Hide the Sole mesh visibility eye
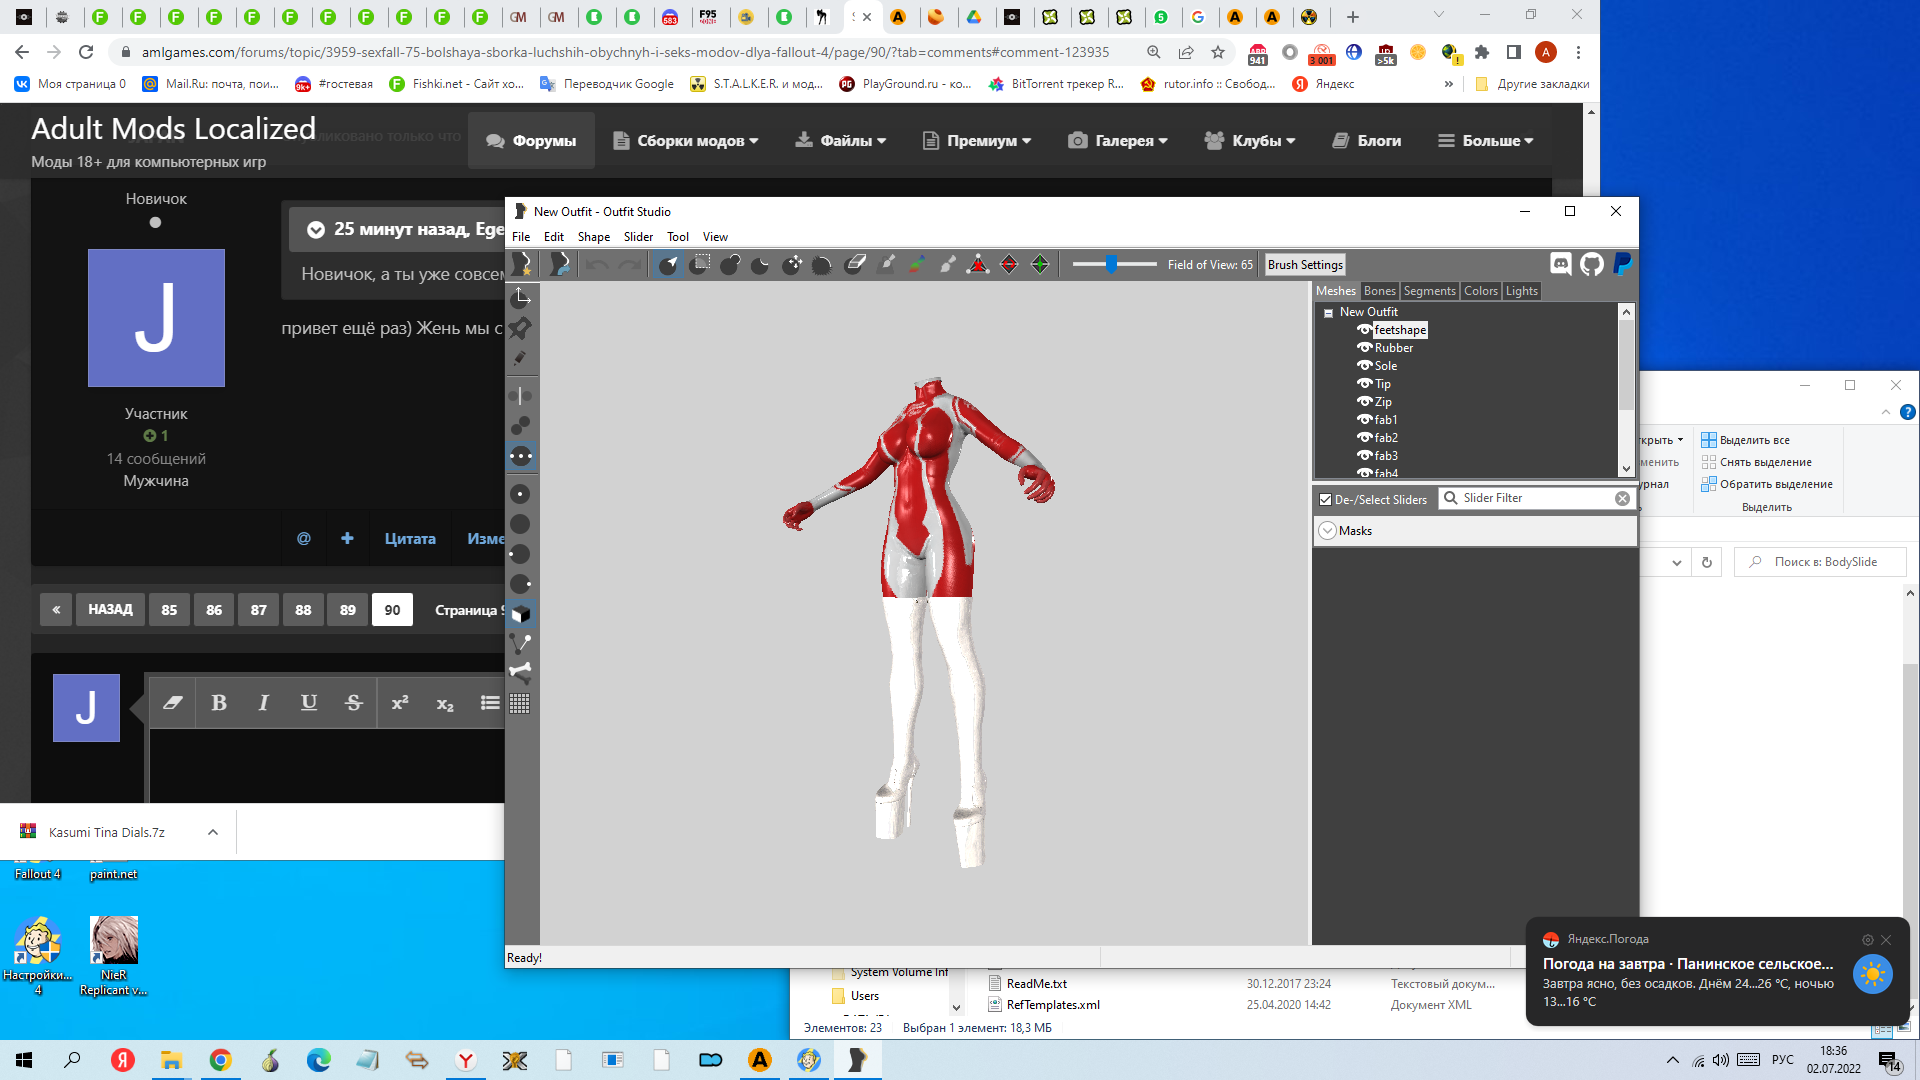 [1364, 366]
